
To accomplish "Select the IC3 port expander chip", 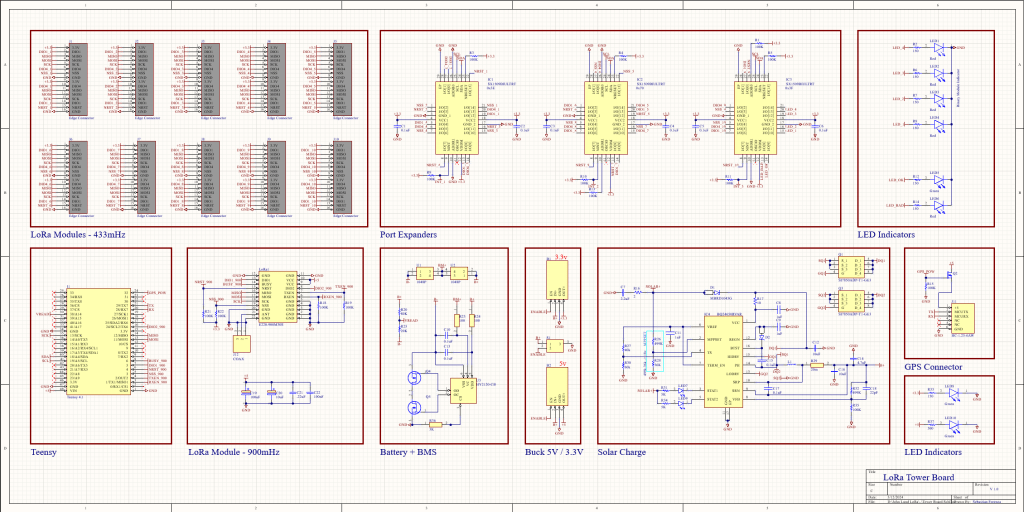I will click(757, 119).
